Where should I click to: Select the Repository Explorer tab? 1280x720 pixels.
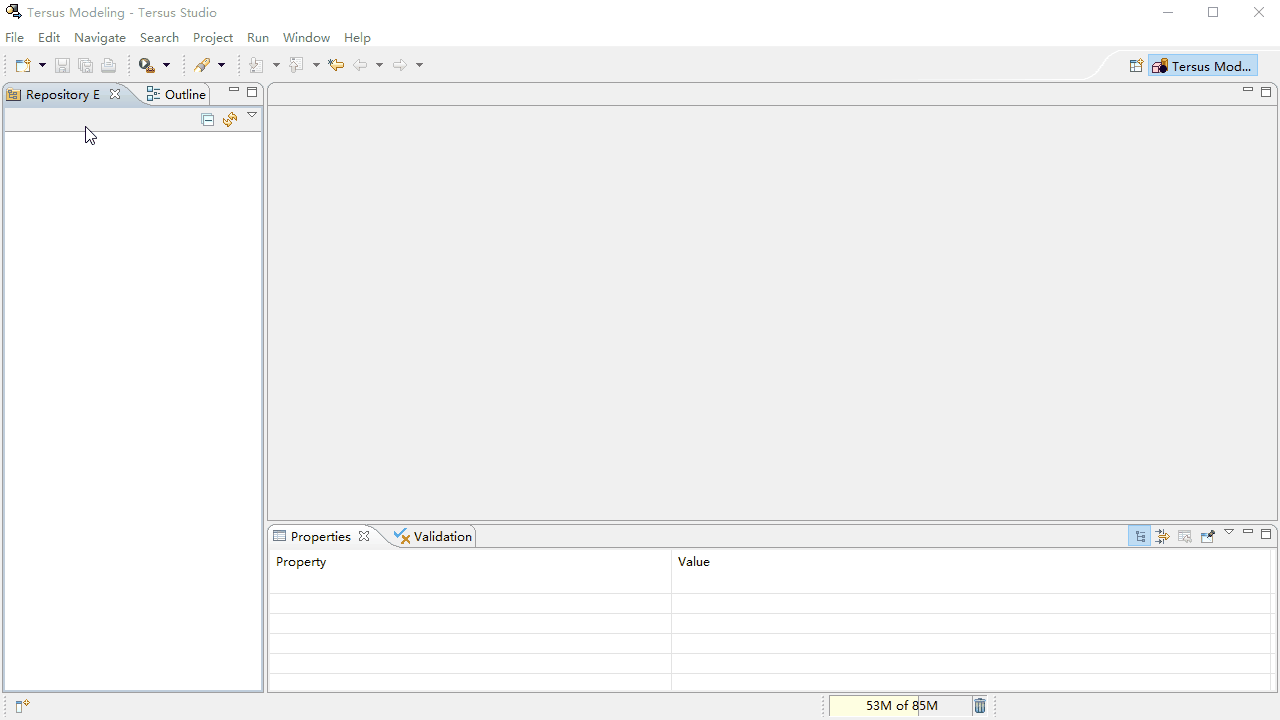[63, 95]
